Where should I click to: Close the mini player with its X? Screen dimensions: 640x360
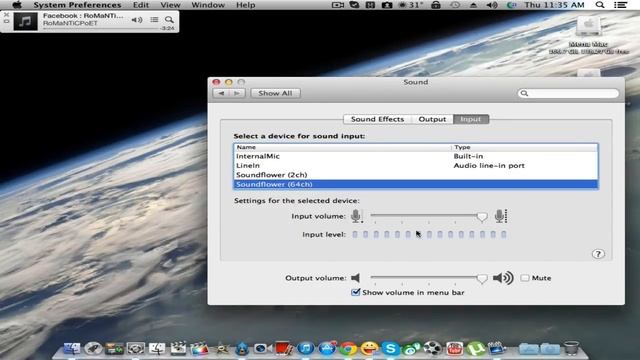point(6,14)
